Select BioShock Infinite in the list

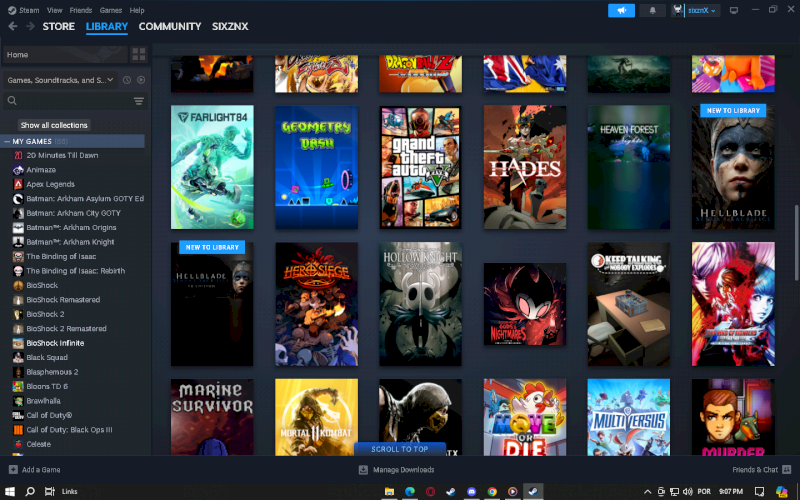click(55, 343)
